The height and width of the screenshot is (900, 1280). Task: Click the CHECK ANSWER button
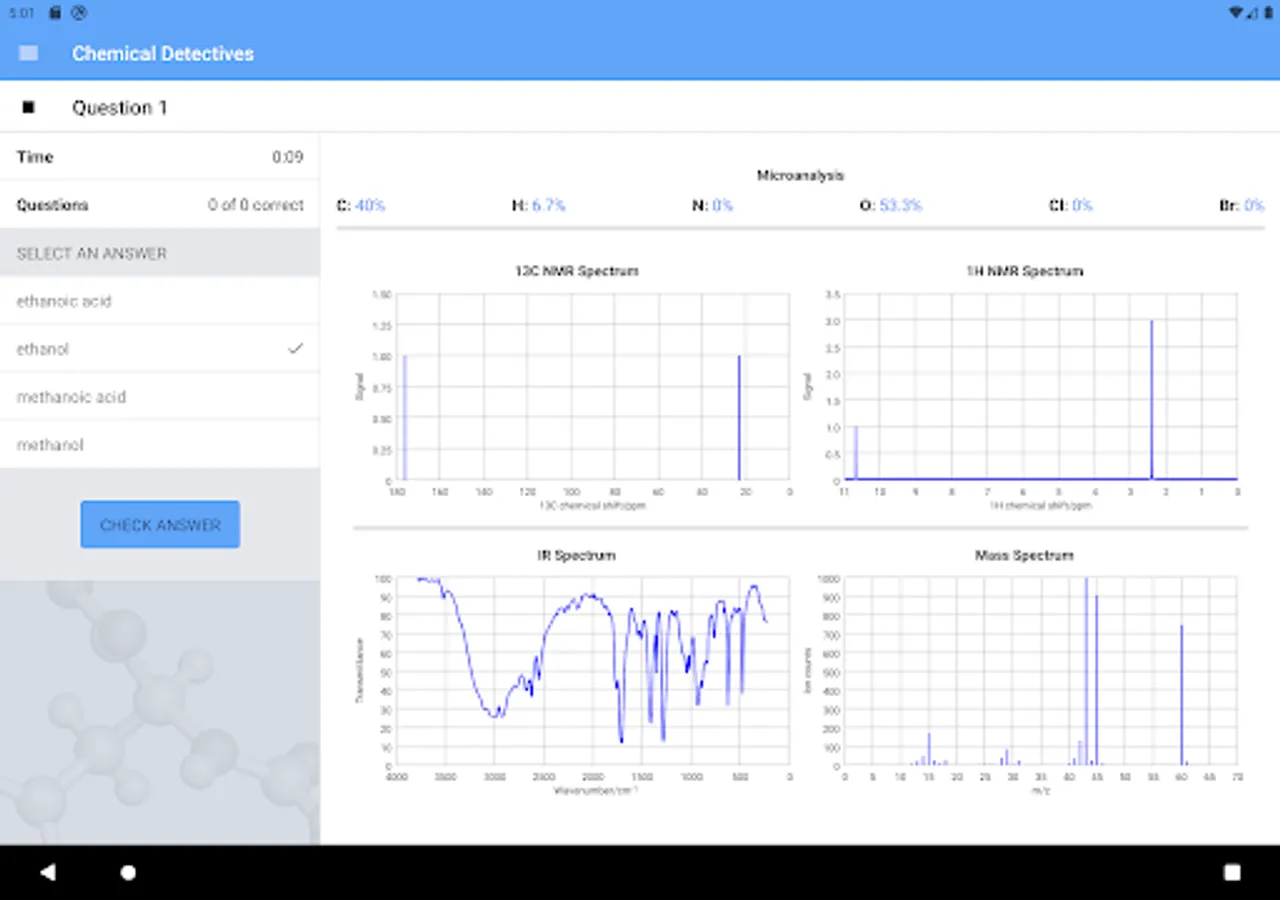point(160,524)
